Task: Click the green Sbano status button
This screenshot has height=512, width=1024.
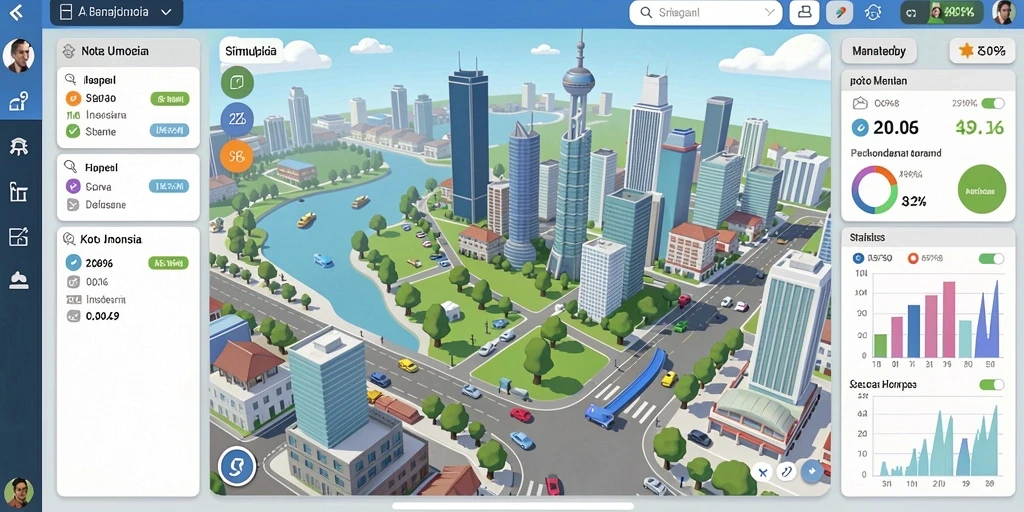Action: coord(170,99)
